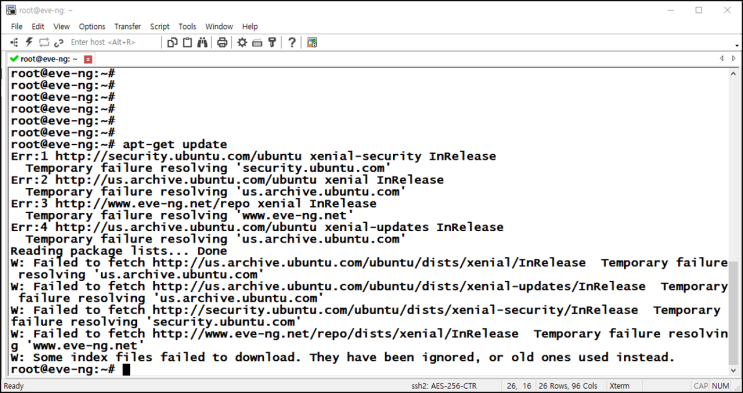Click the Print icon

point(222,43)
